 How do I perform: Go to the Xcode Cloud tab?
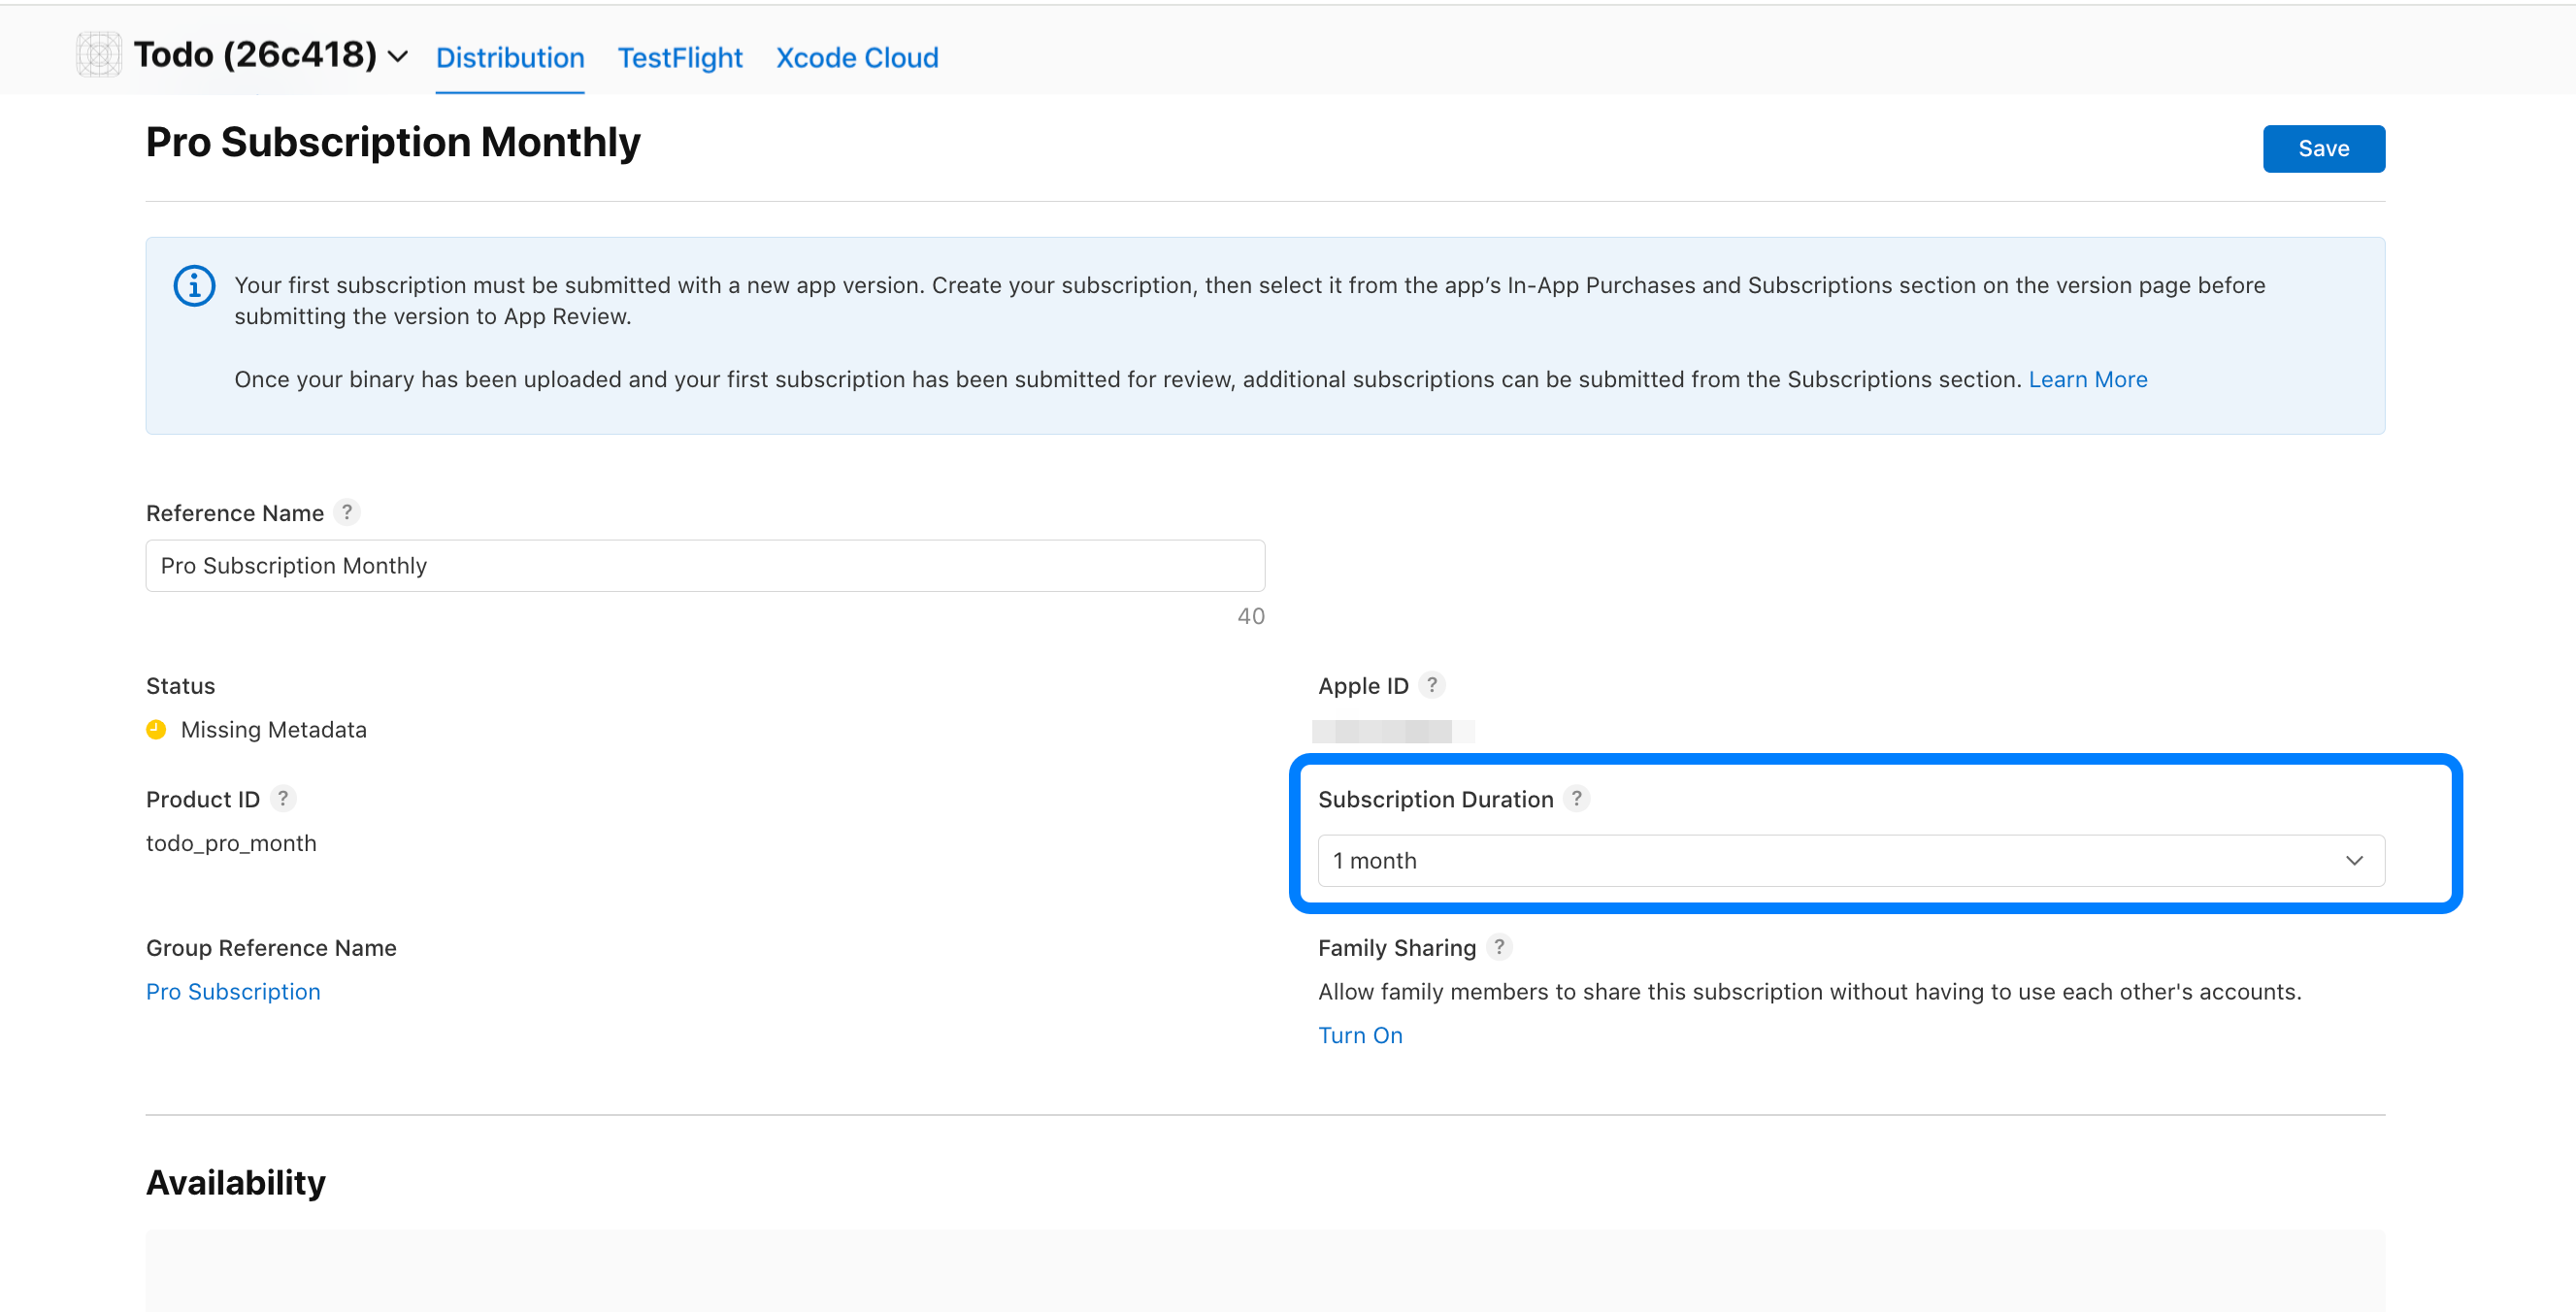[857, 58]
